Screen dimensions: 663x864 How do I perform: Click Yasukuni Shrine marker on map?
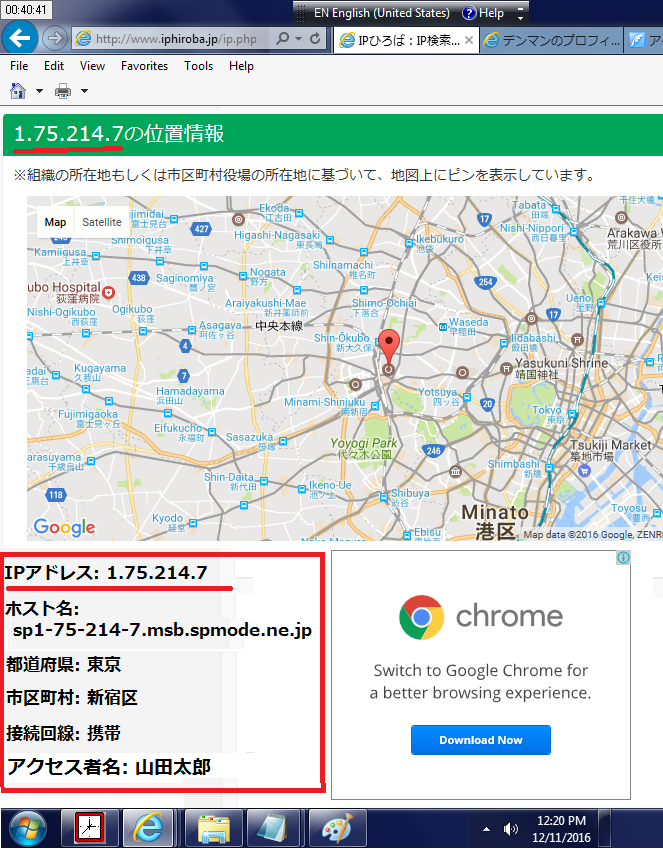pos(506,368)
